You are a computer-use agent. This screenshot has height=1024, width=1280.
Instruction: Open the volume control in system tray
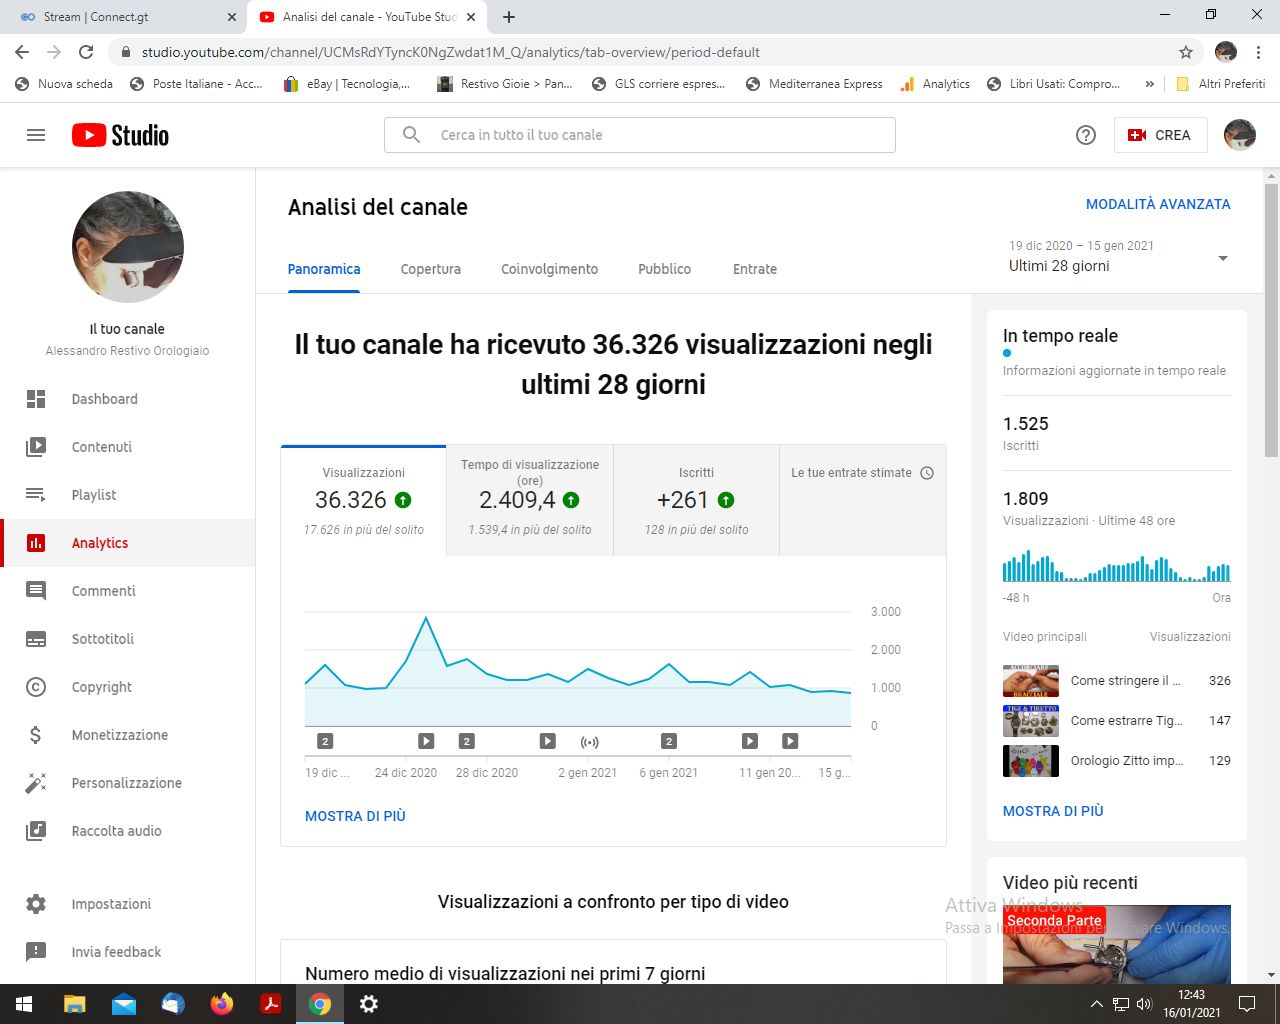point(1144,1004)
